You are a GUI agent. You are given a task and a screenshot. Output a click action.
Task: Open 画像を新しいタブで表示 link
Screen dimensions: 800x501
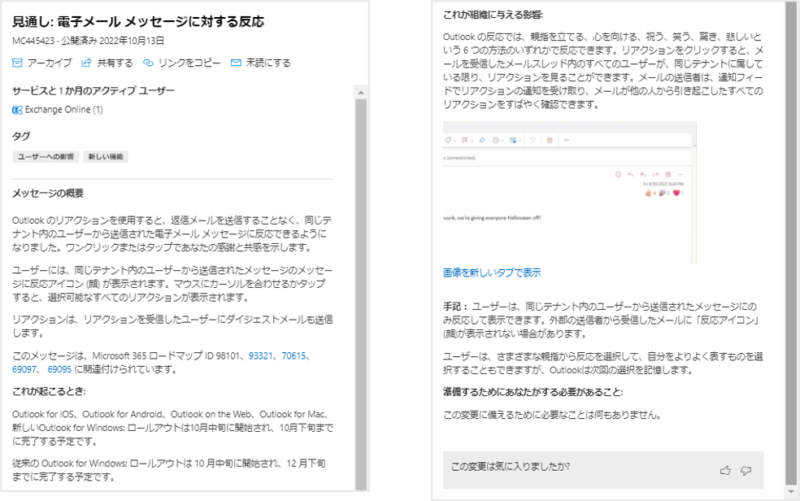(491, 271)
